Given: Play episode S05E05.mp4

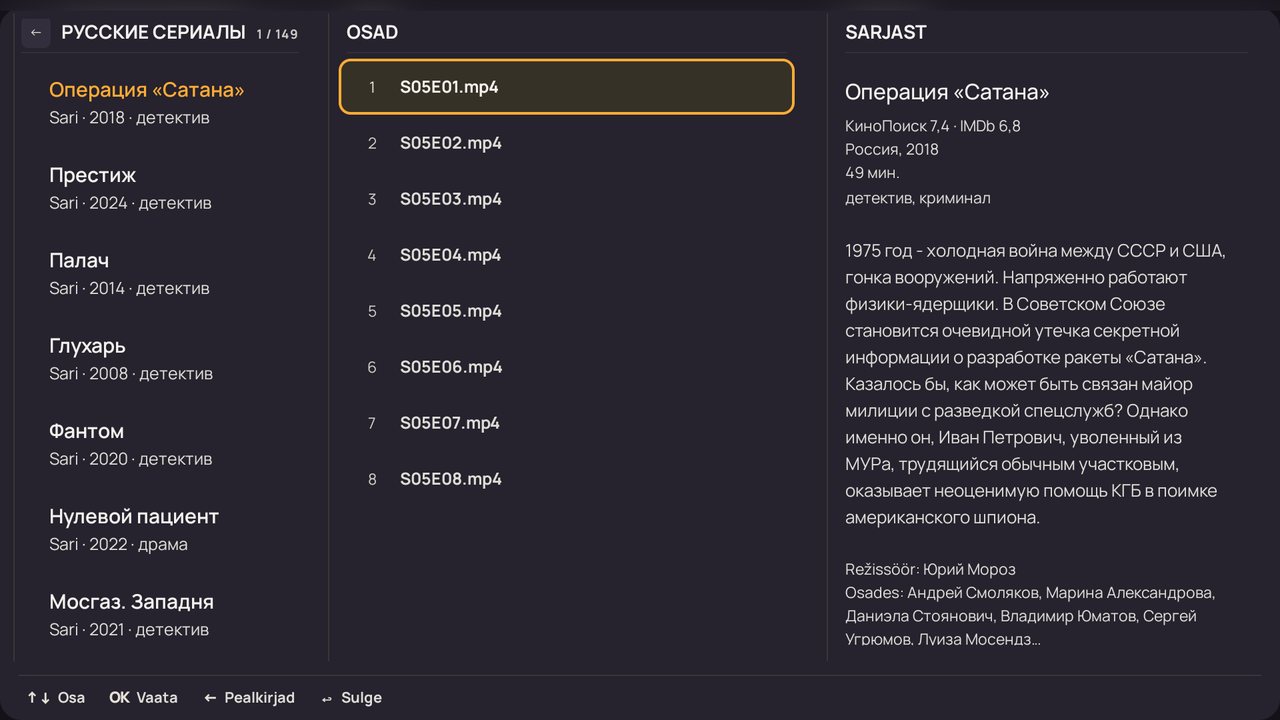Looking at the screenshot, I should [566, 311].
